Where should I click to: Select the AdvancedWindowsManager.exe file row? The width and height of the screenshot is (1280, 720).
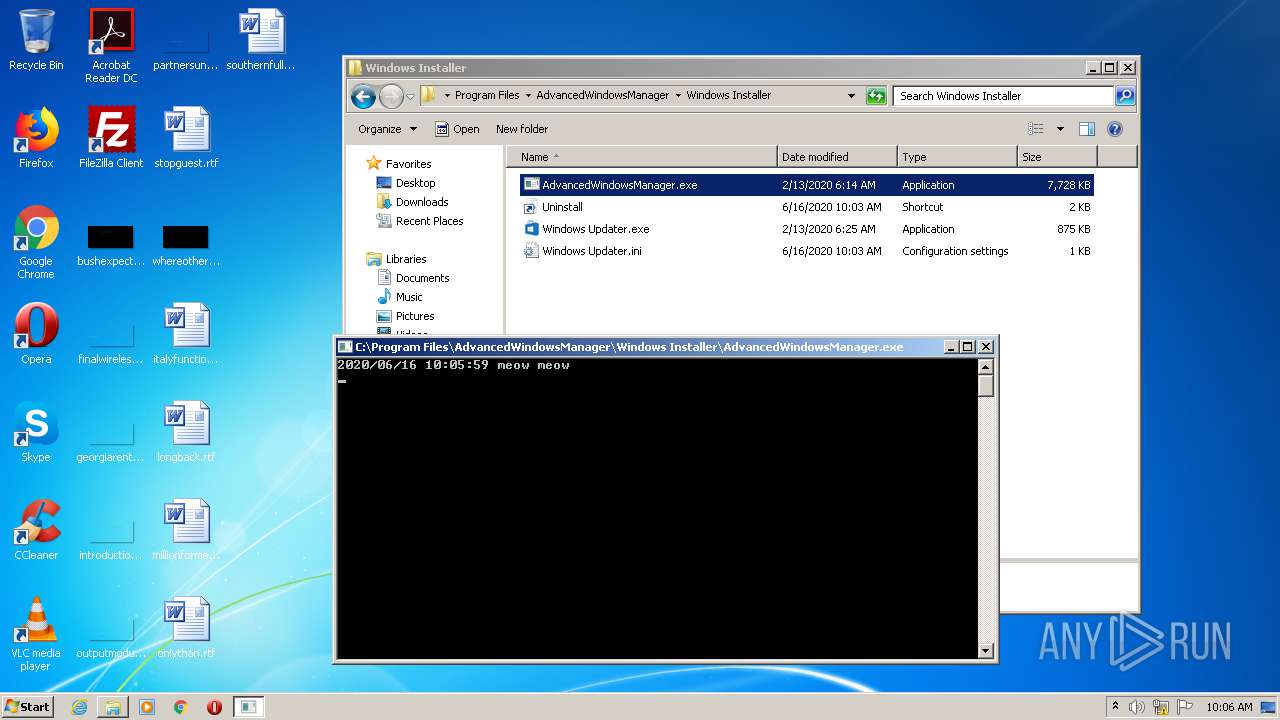[807, 185]
